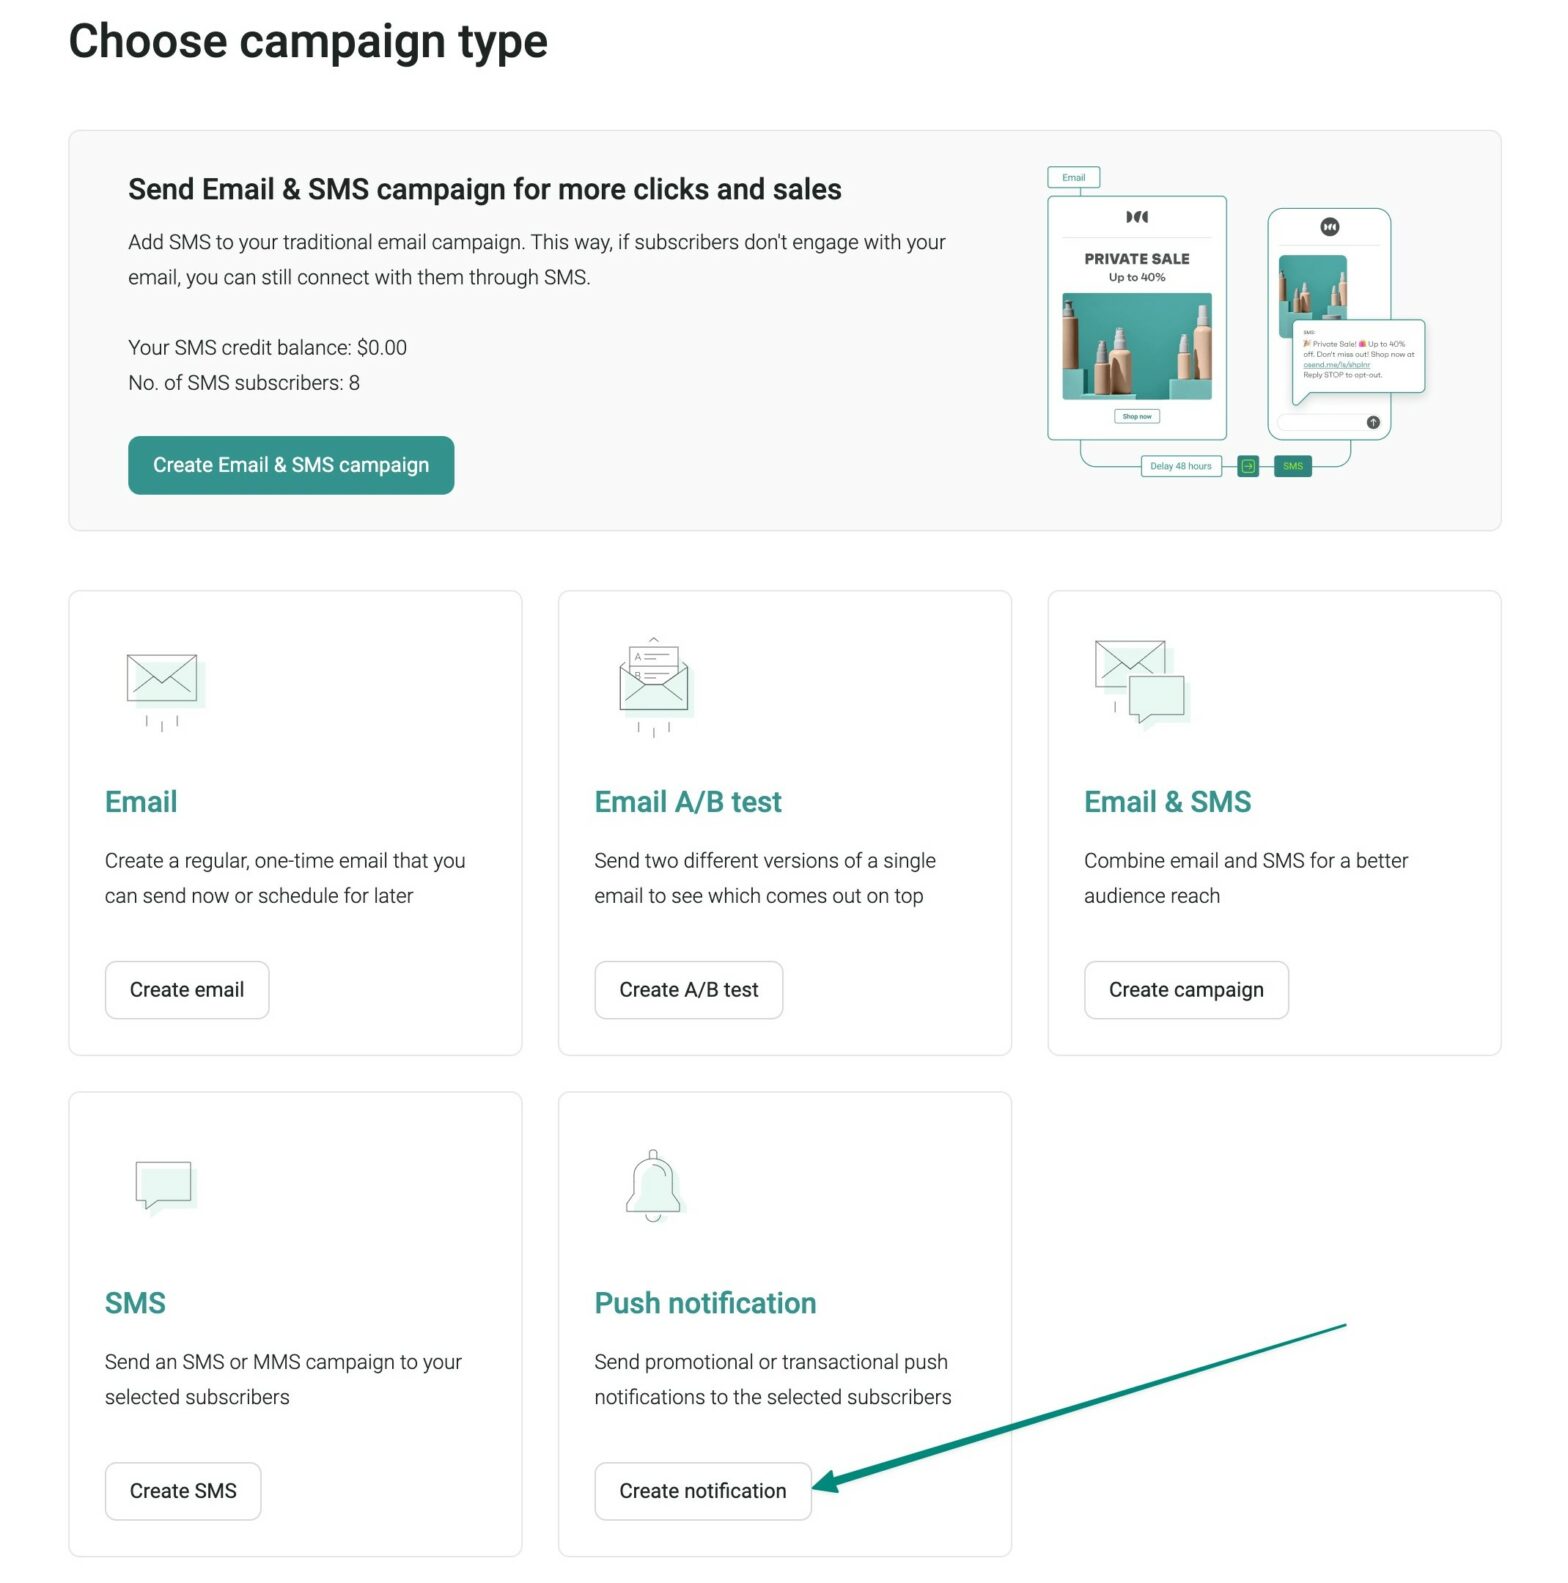Click the osend.me link in the SMS preview
The image size is (1568, 1583).
click(1337, 365)
